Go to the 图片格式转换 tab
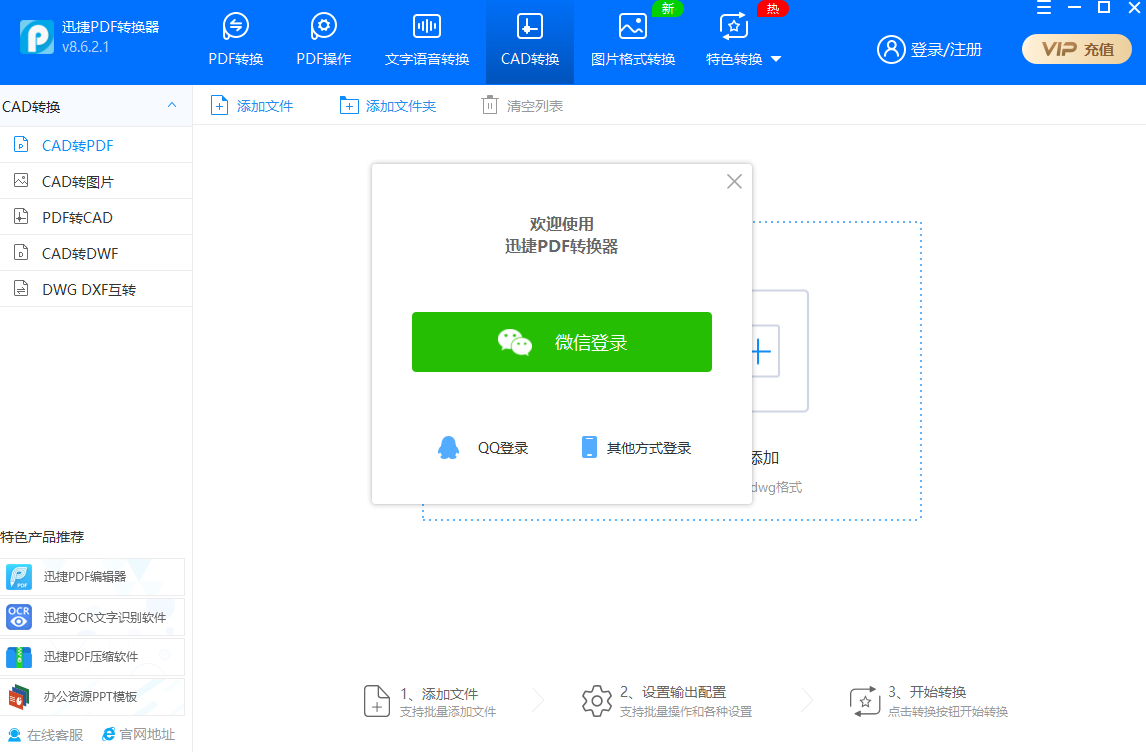The image size is (1146, 752). [633, 41]
